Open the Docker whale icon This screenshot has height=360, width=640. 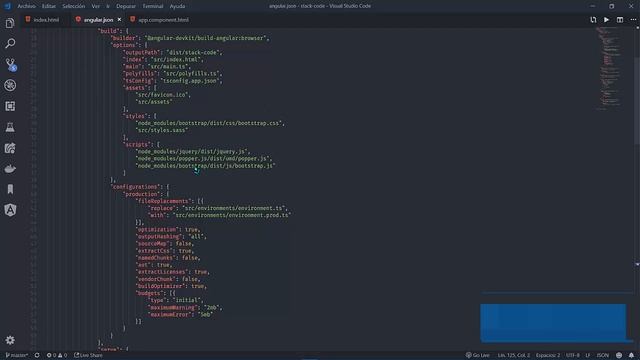click(x=10, y=169)
